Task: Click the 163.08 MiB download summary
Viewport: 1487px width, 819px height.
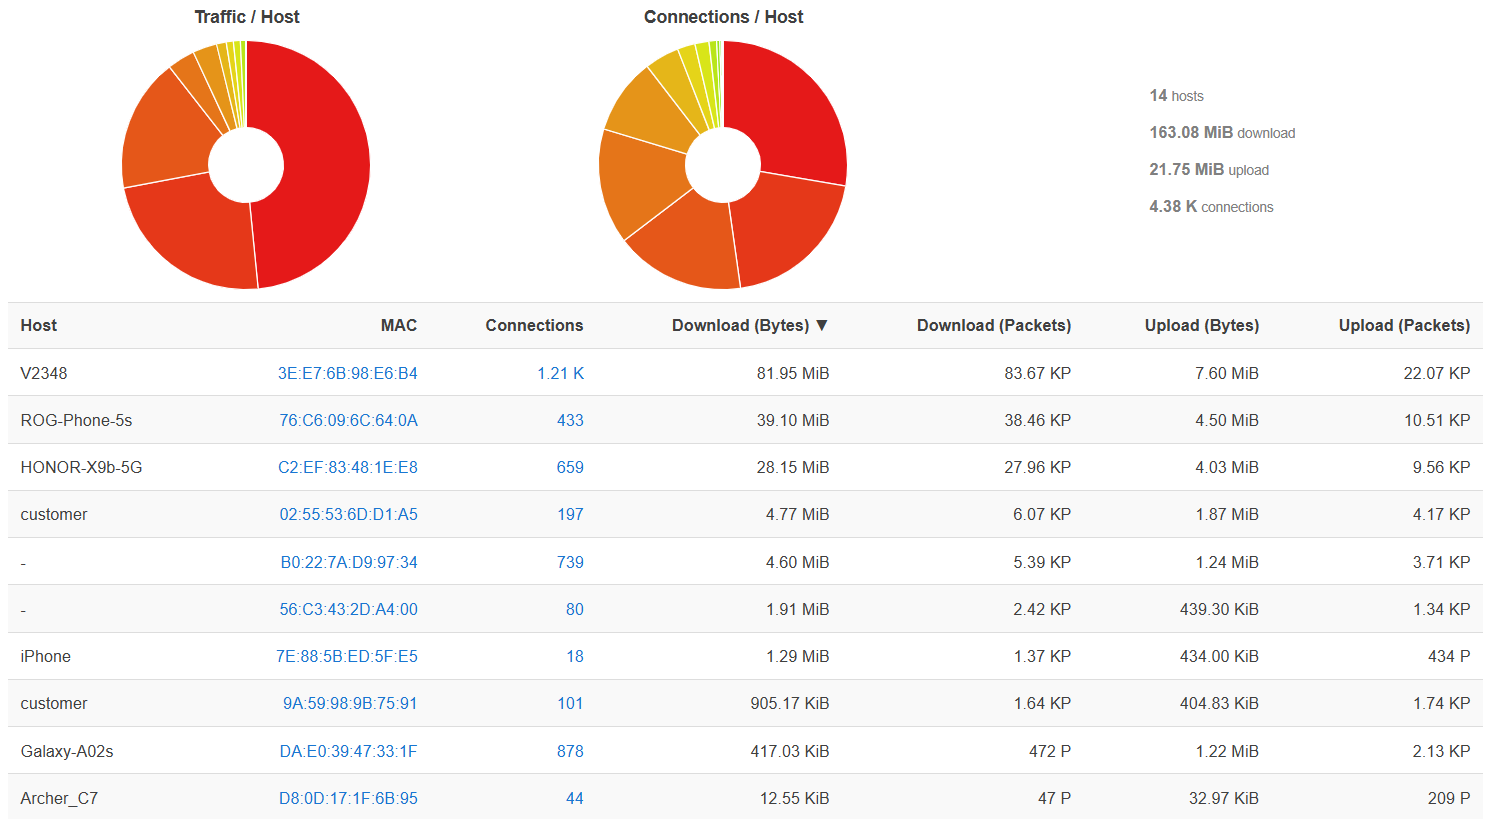Action: [x=1222, y=133]
